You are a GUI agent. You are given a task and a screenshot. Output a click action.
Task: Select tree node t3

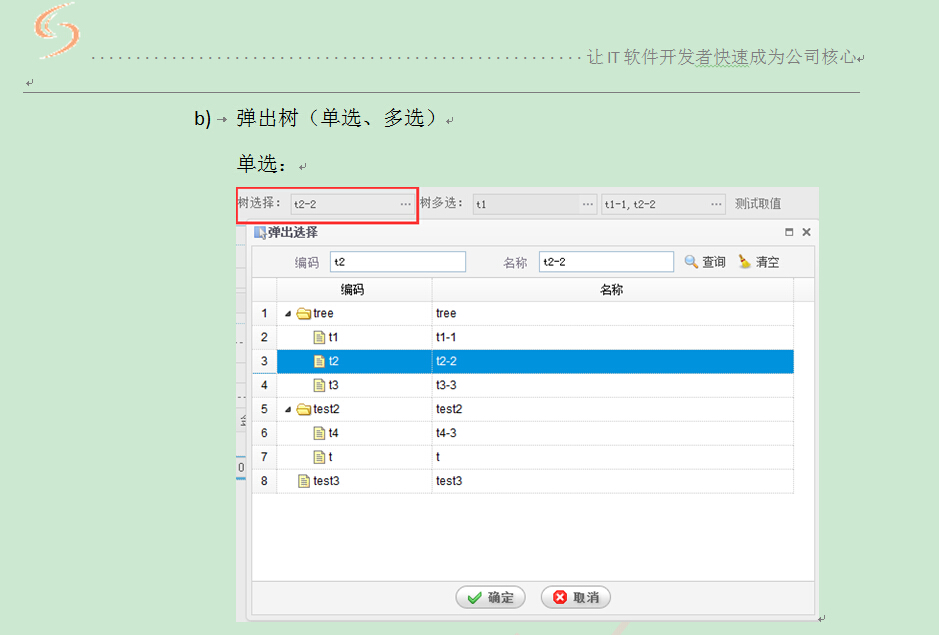pyautogui.click(x=334, y=385)
